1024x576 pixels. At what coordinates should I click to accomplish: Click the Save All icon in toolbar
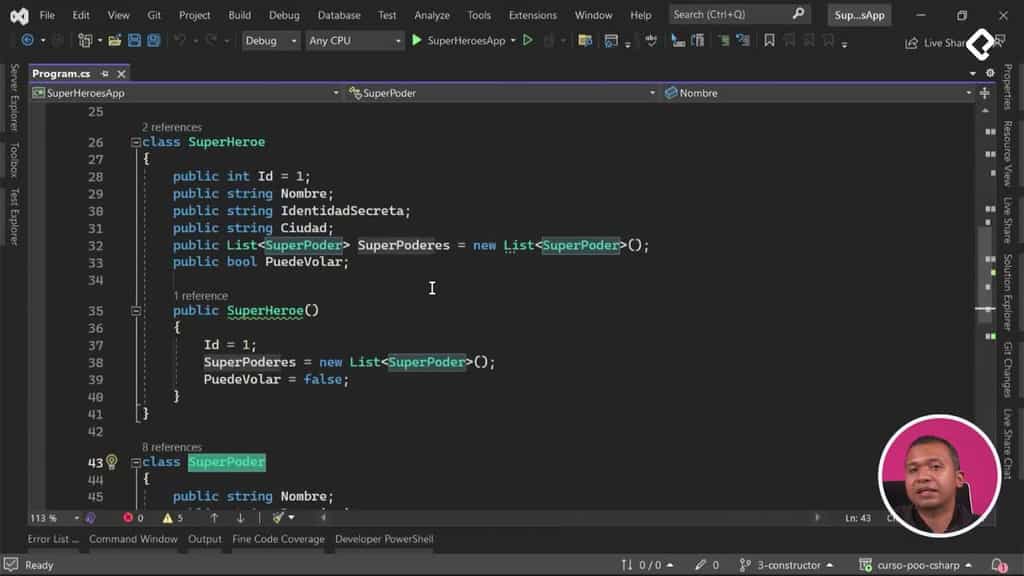(x=153, y=42)
